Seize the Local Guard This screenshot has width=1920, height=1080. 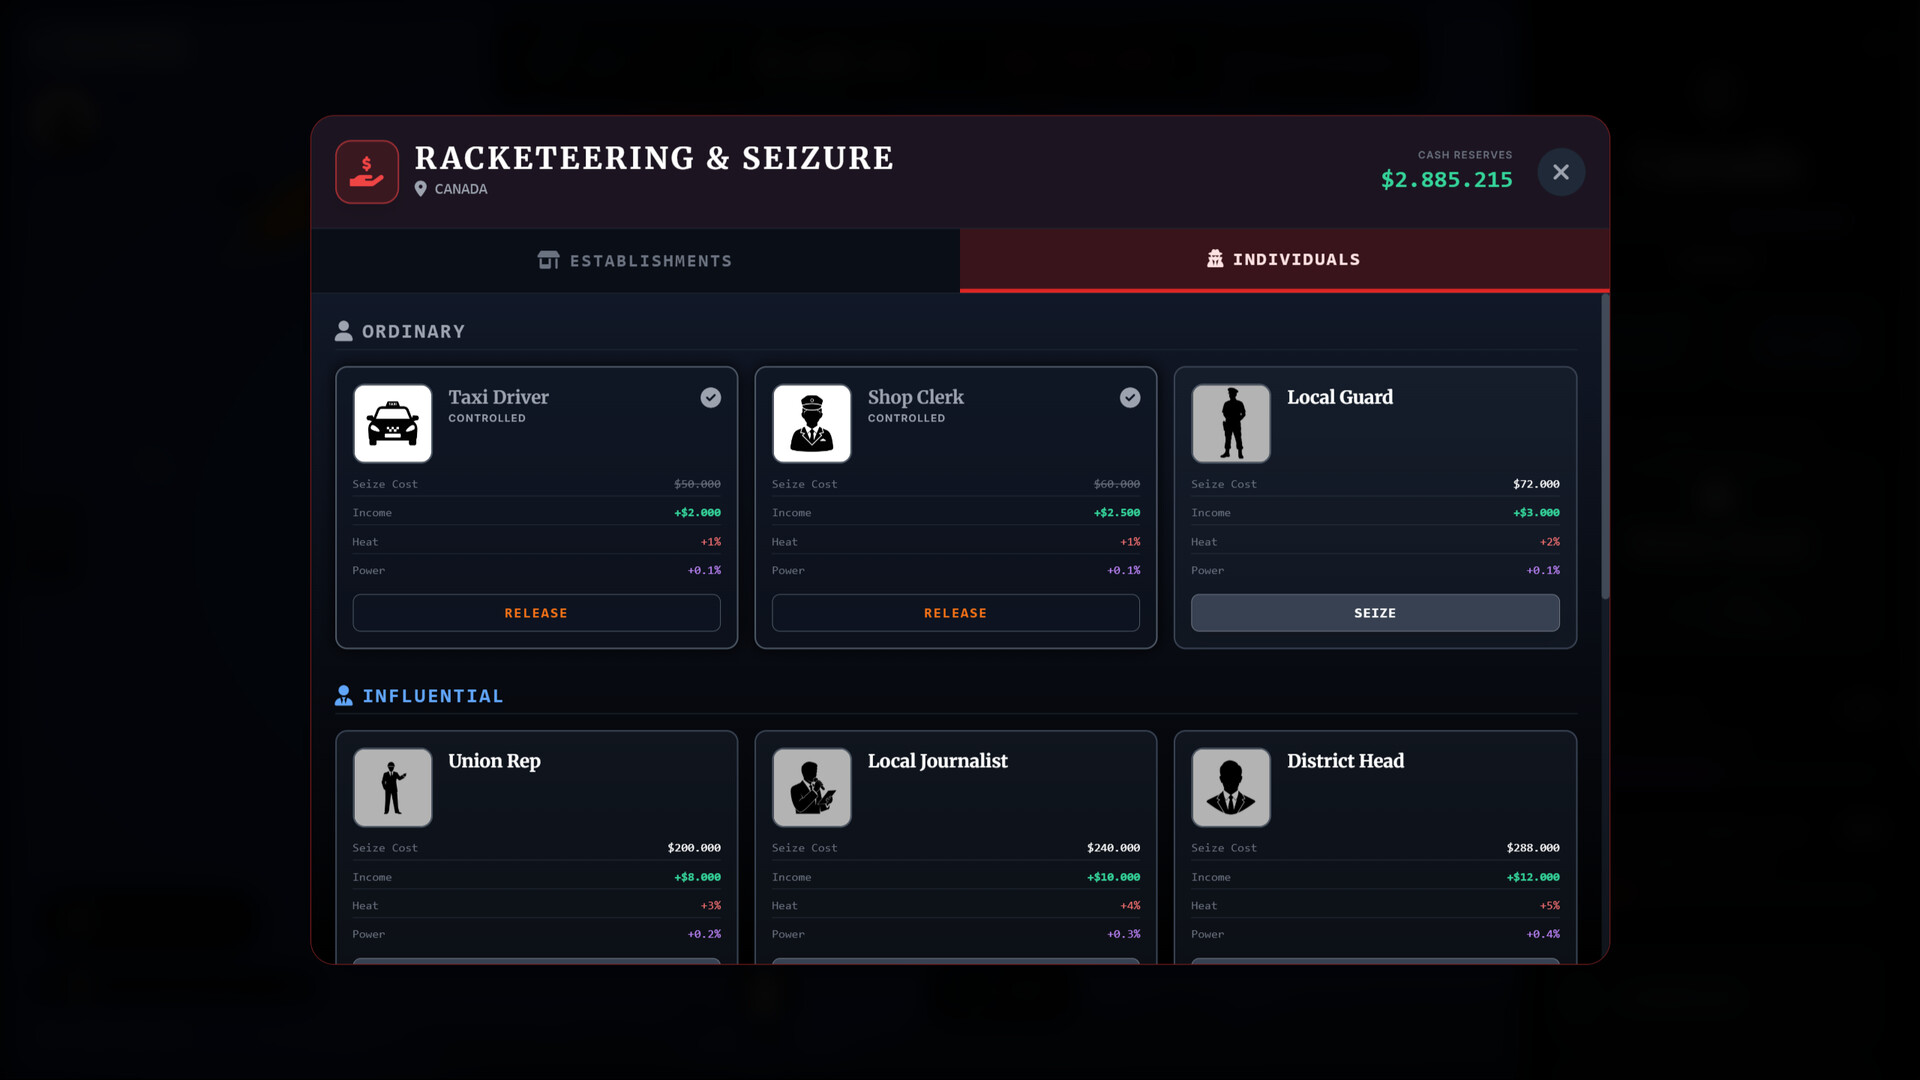pos(1374,612)
